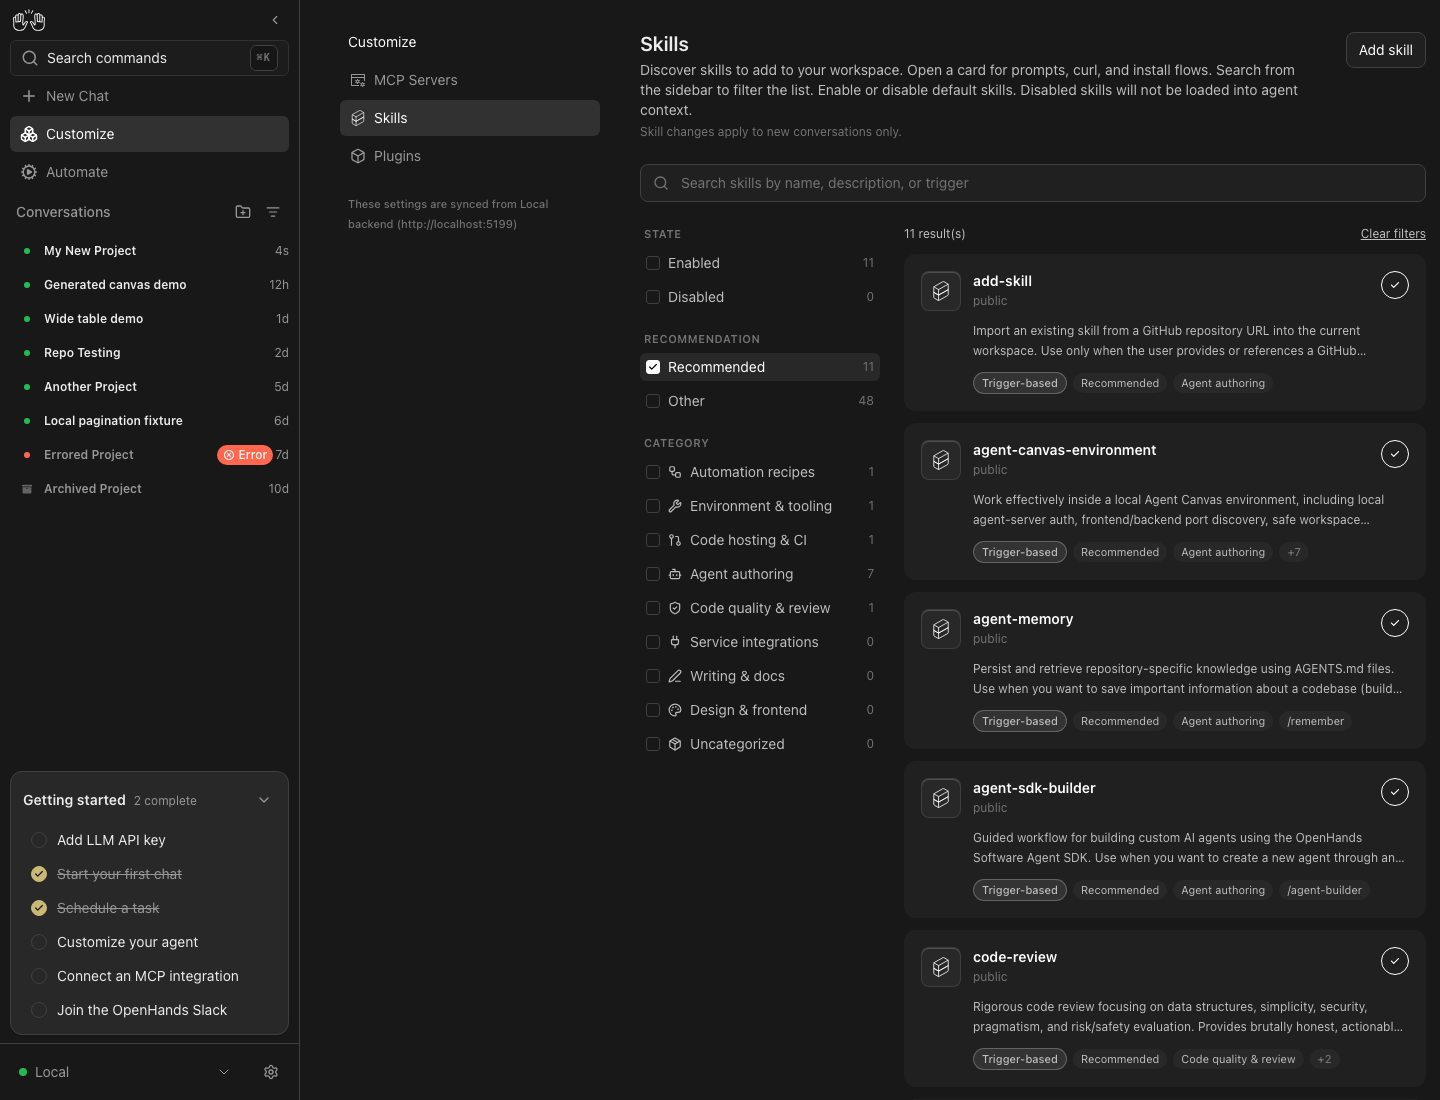1440x1100 pixels.
Task: Open the Local backend dropdown
Action: tap(125, 1072)
